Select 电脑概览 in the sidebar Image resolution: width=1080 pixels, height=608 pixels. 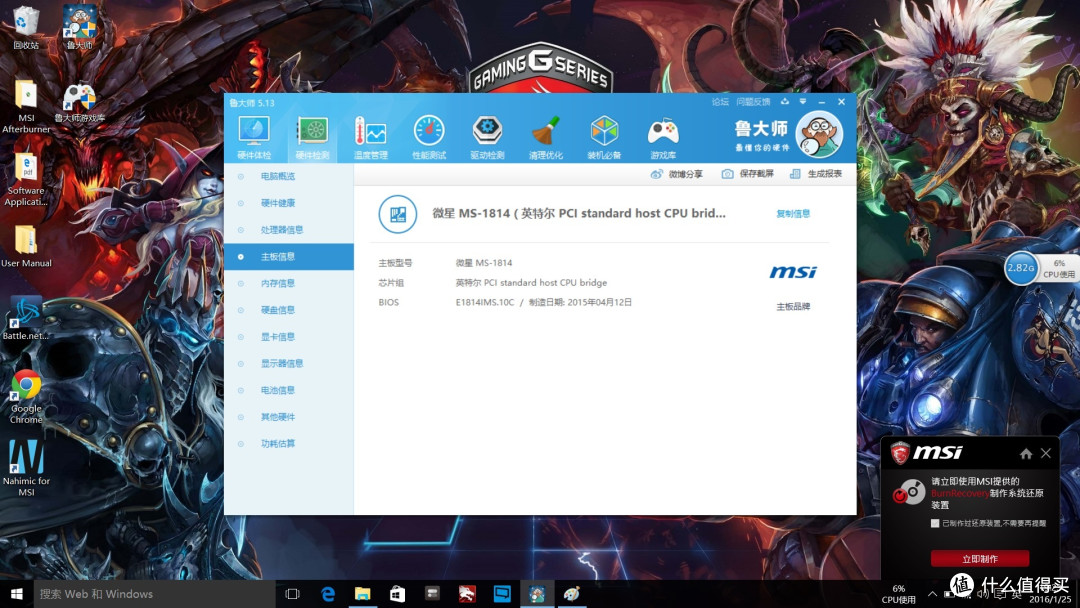[289, 176]
